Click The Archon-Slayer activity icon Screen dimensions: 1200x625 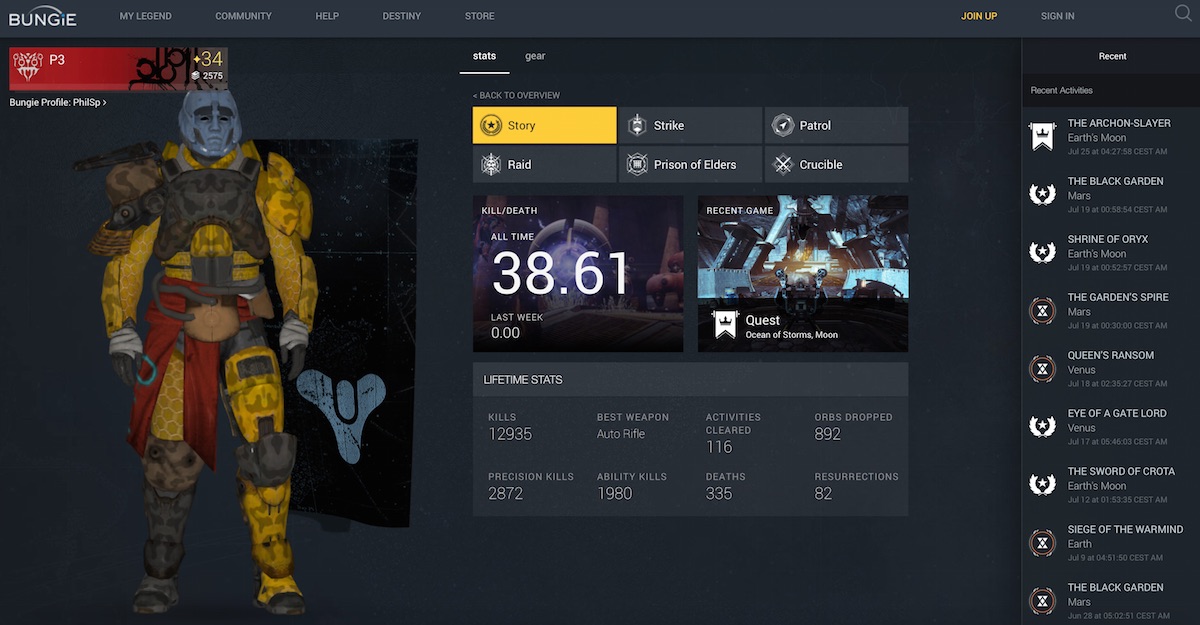tap(1043, 136)
